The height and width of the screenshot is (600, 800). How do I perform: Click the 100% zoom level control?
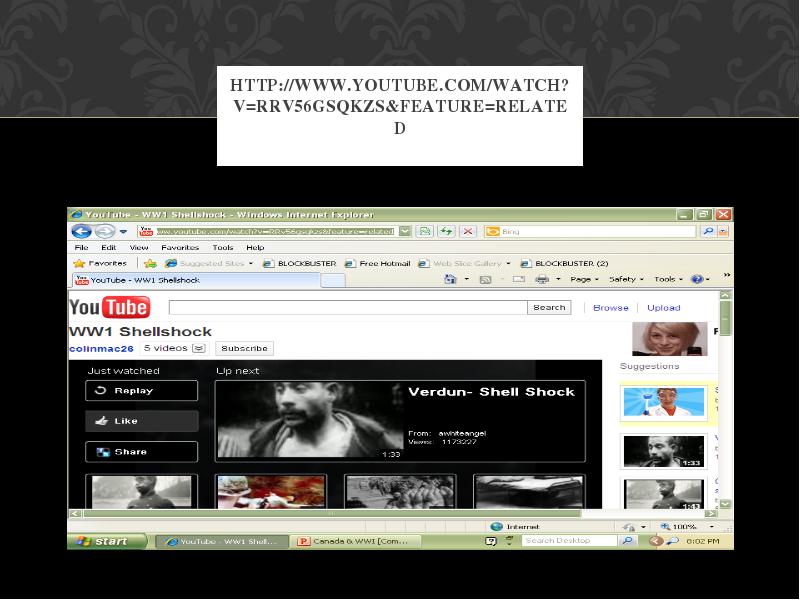[x=687, y=527]
